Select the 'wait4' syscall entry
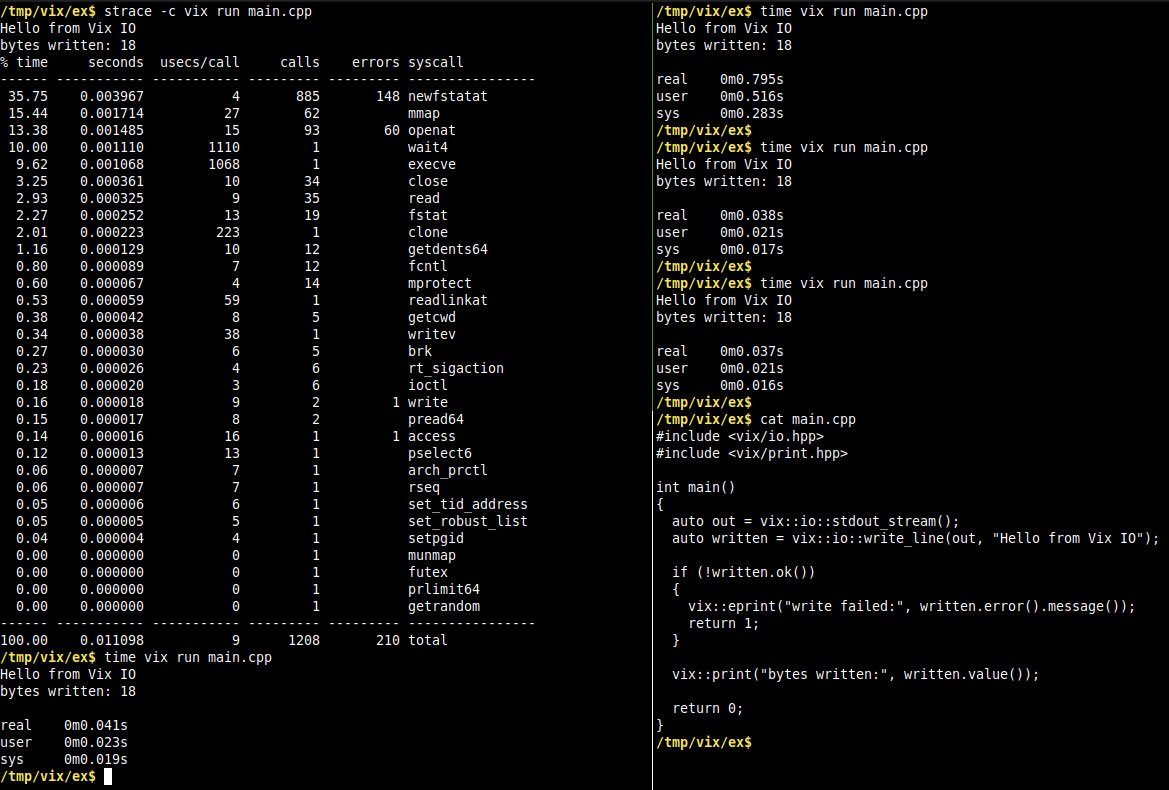This screenshot has width=1169, height=790. (427, 148)
